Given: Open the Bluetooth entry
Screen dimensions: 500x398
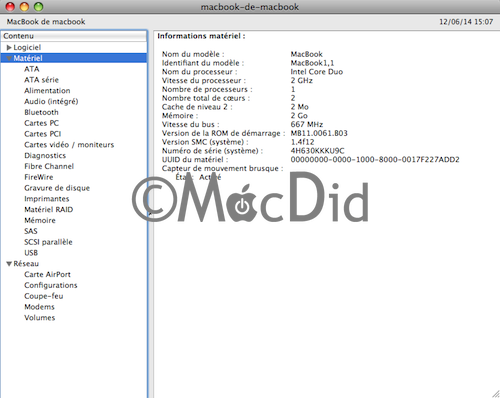Looking at the screenshot, I should [x=41, y=112].
